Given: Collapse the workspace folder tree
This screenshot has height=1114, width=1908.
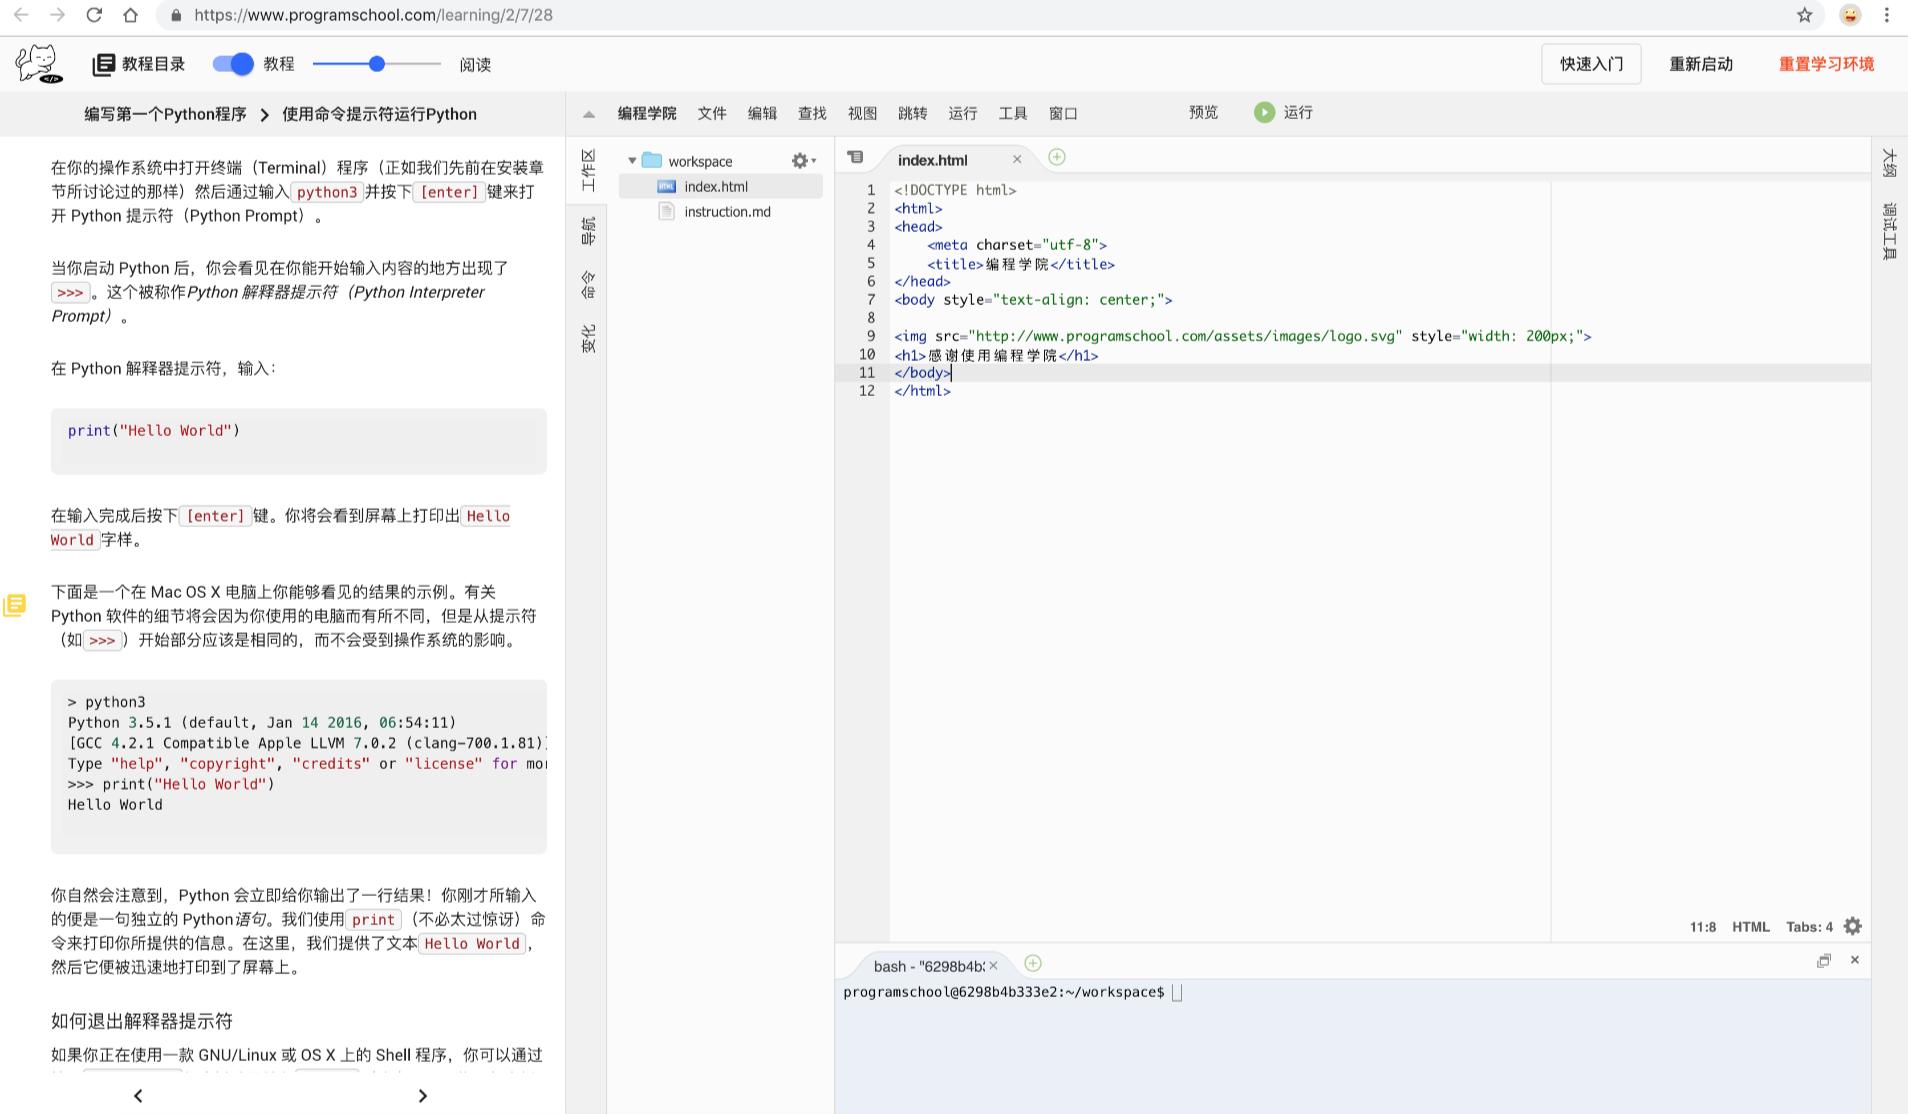Looking at the screenshot, I should point(632,161).
